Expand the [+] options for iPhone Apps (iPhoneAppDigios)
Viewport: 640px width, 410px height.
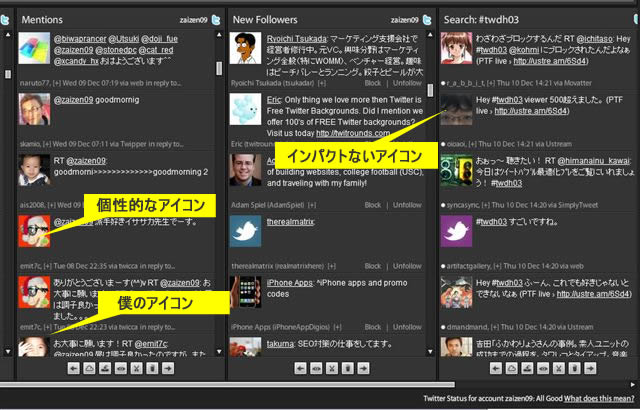pyautogui.click(x=337, y=327)
